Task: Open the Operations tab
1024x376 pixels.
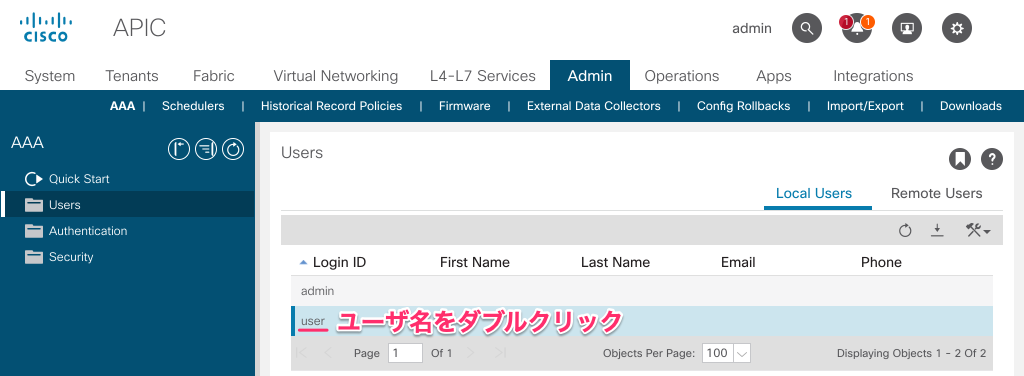Action: pos(682,76)
